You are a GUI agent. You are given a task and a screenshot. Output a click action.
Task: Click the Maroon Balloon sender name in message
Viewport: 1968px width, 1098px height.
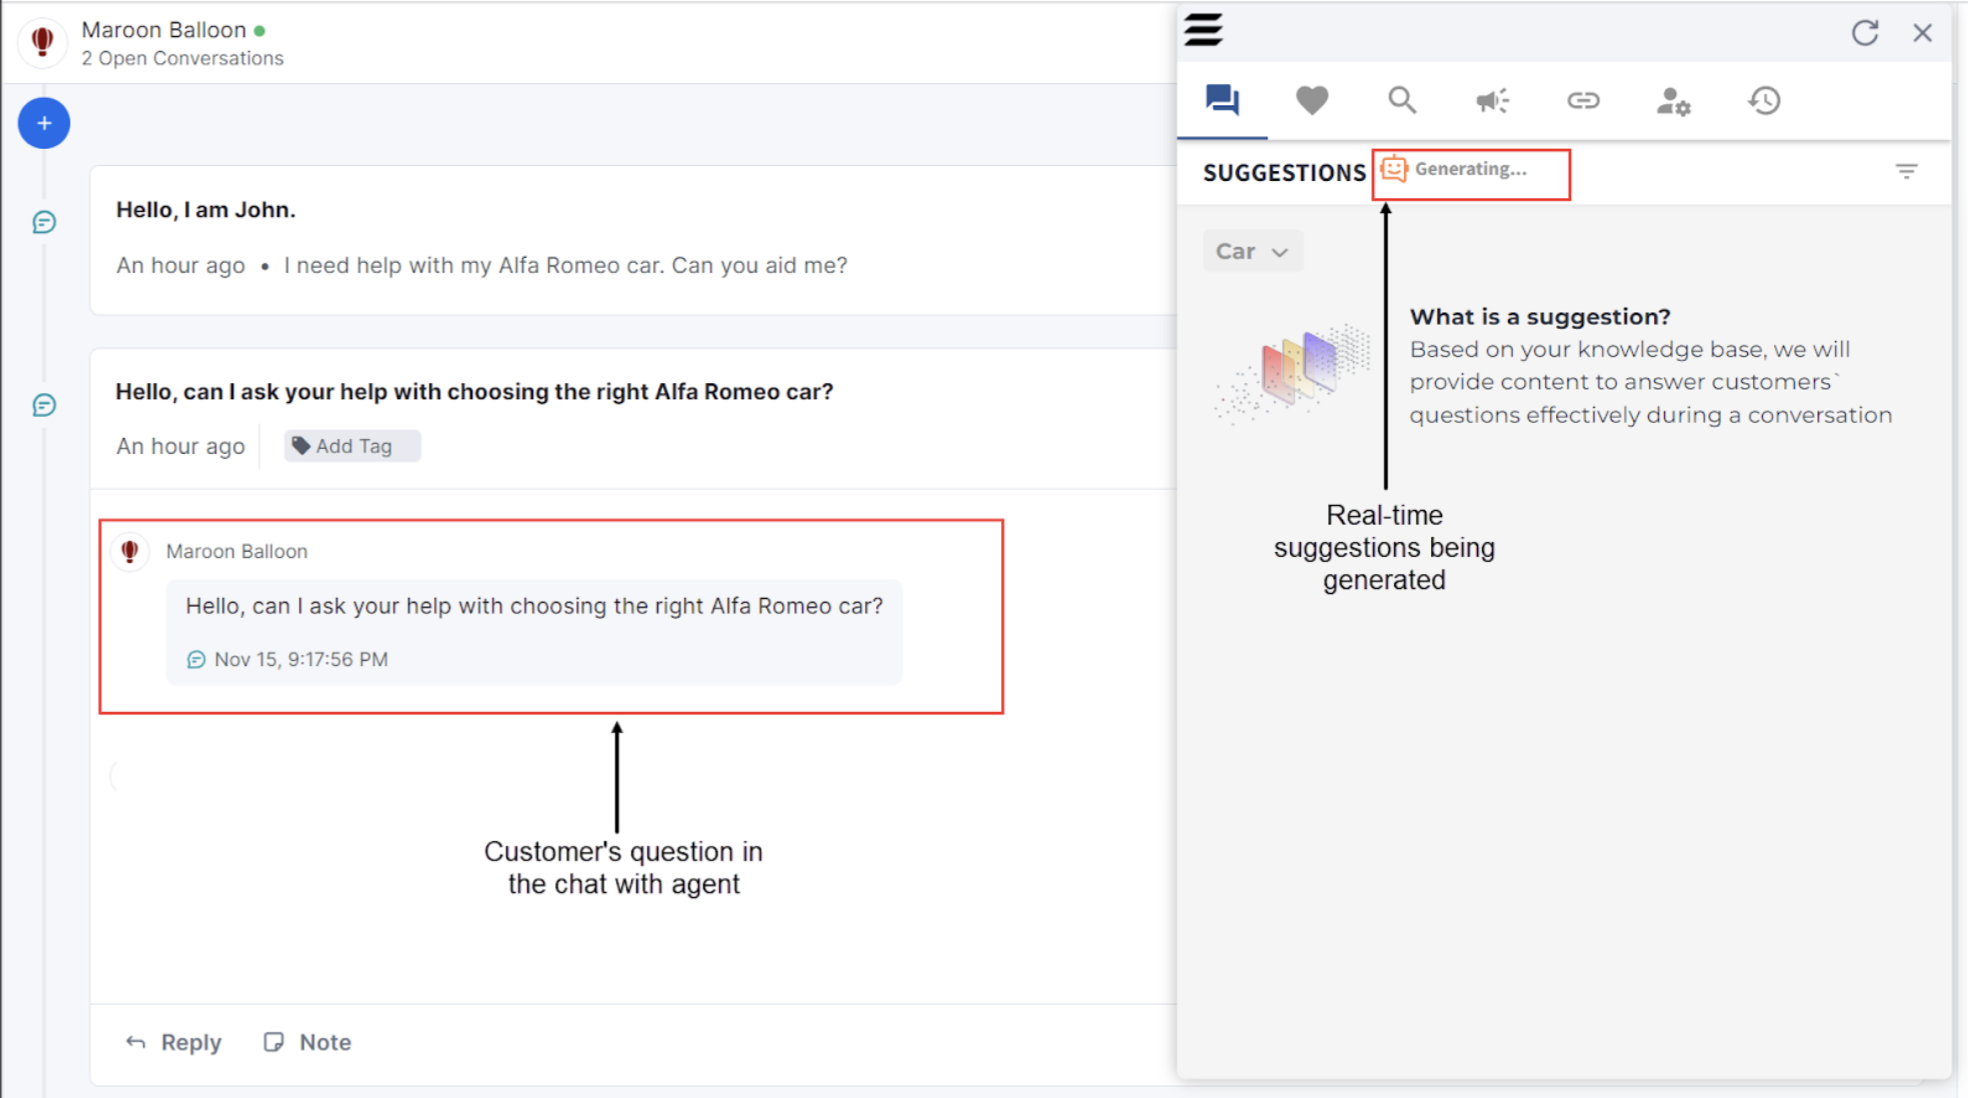(237, 551)
